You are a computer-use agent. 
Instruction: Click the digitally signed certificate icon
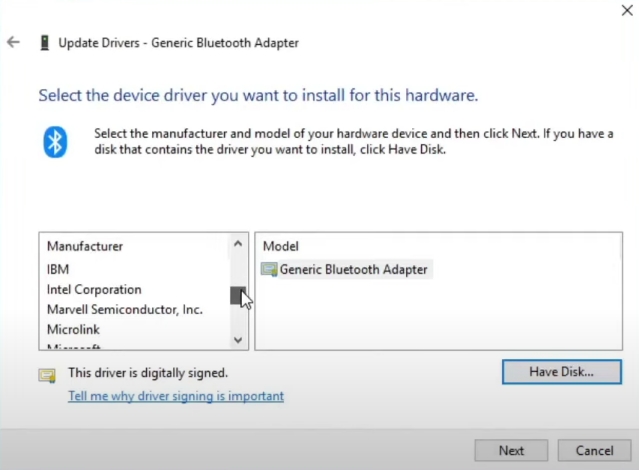[47, 375]
